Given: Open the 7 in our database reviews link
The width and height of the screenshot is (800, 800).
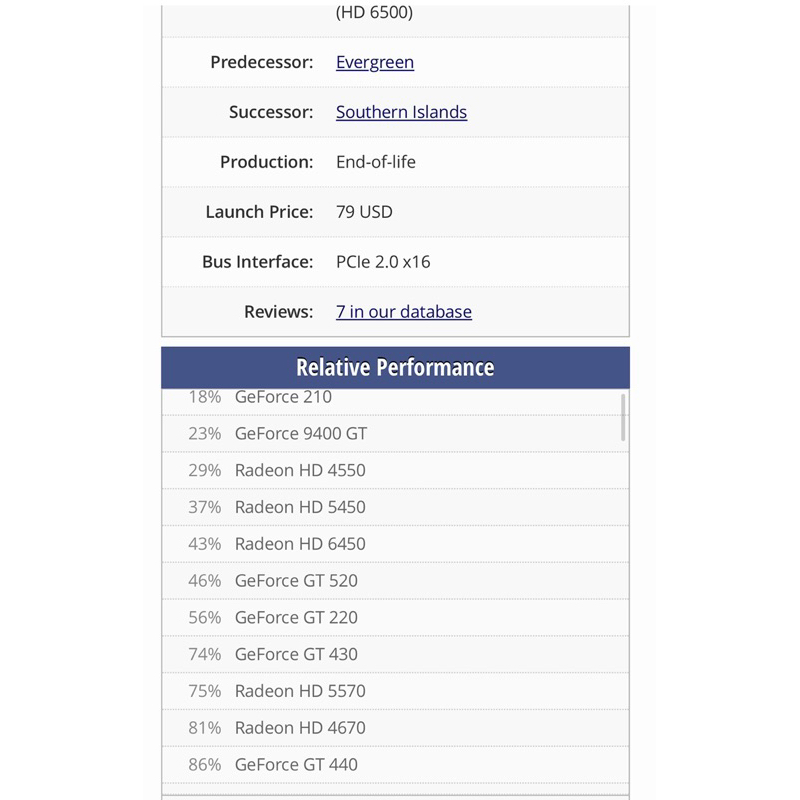Looking at the screenshot, I should pyautogui.click(x=403, y=312).
